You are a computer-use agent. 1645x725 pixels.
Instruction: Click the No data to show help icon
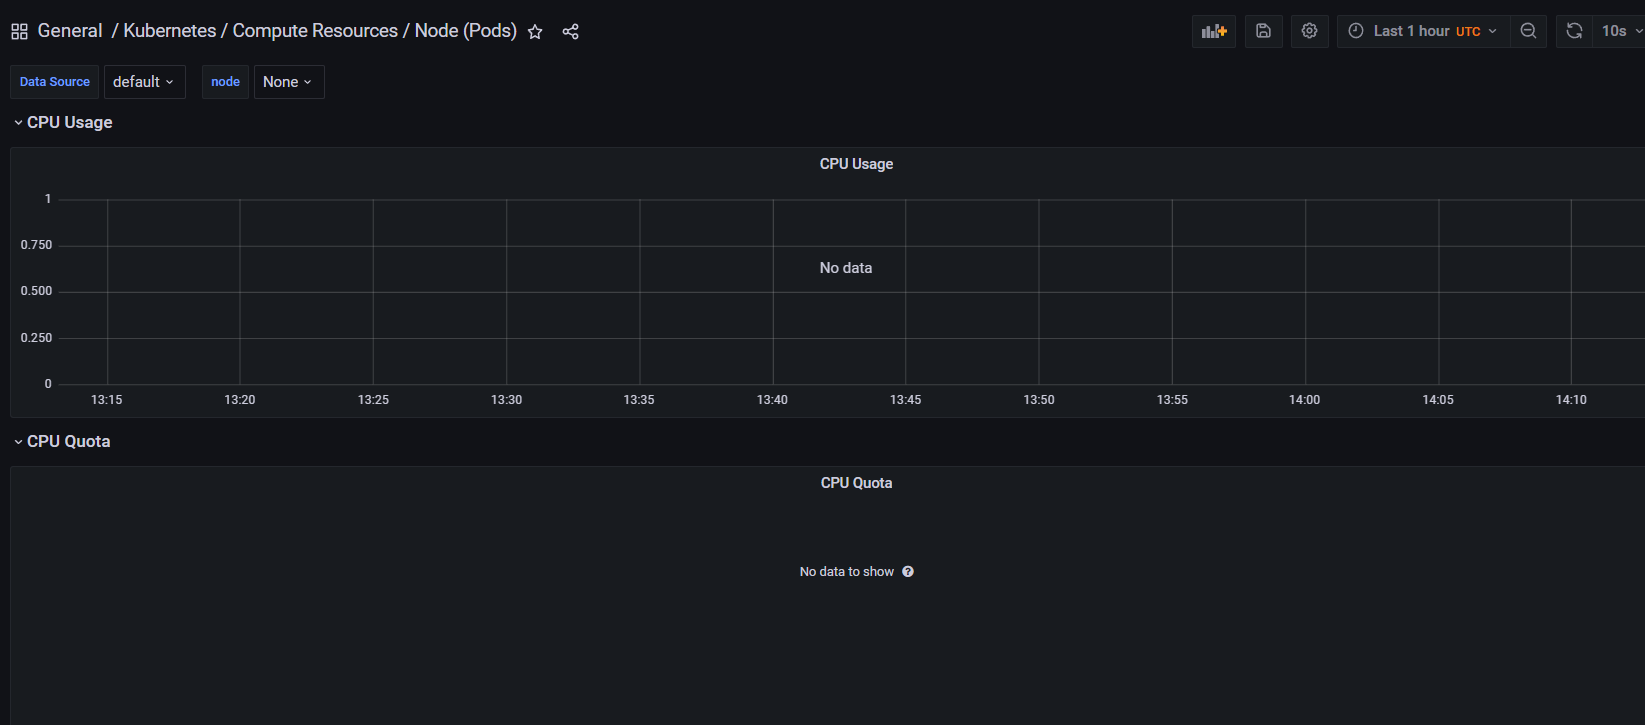click(908, 572)
